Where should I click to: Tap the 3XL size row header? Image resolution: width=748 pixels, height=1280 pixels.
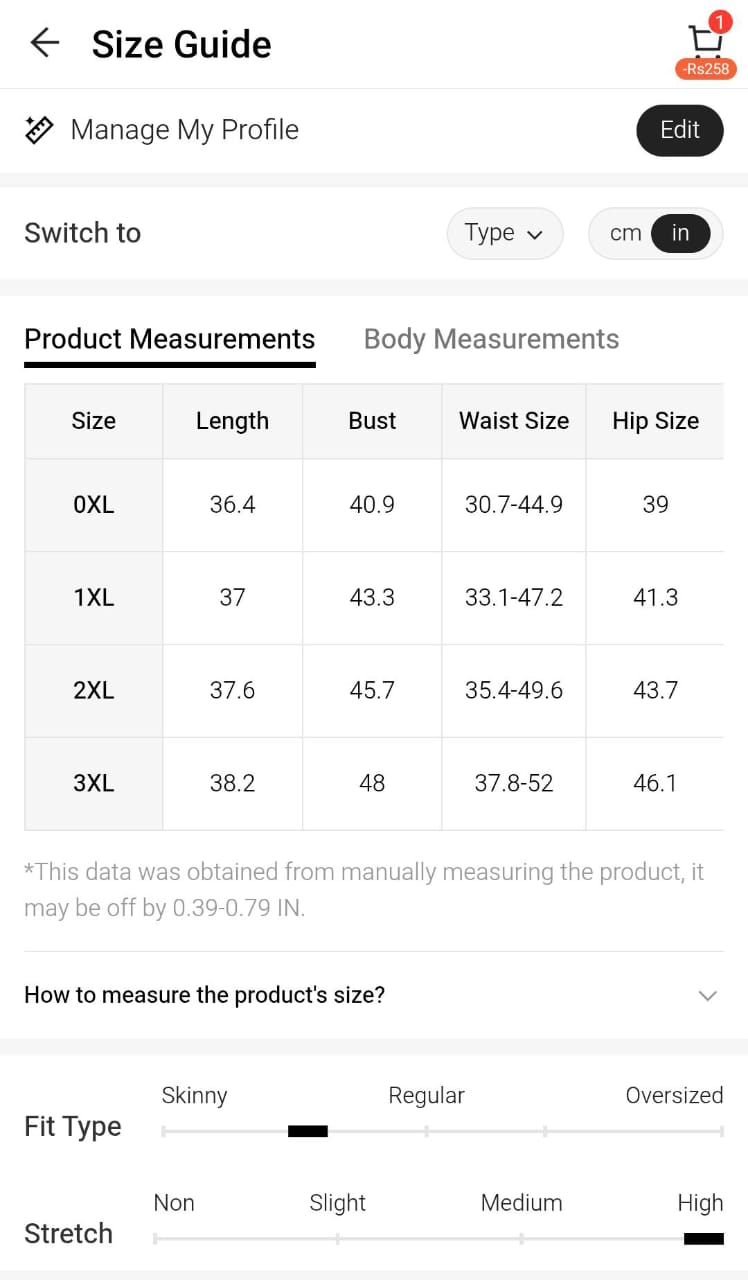point(94,783)
